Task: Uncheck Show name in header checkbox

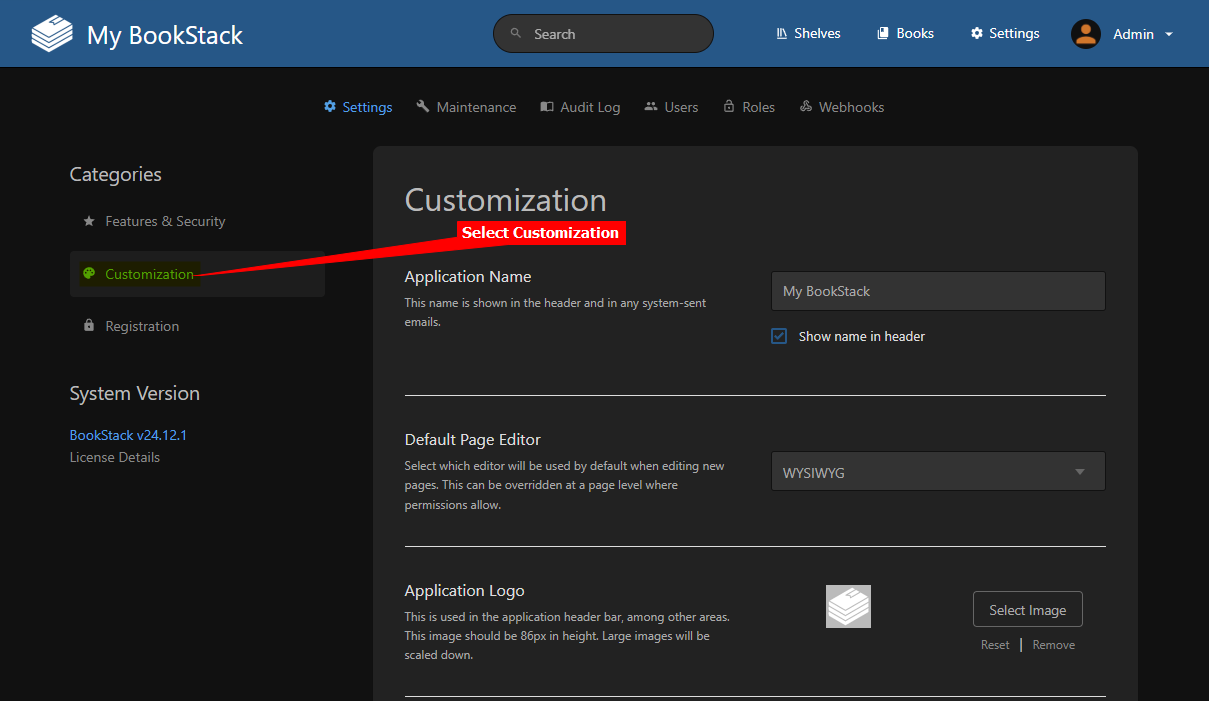Action: pyautogui.click(x=779, y=337)
